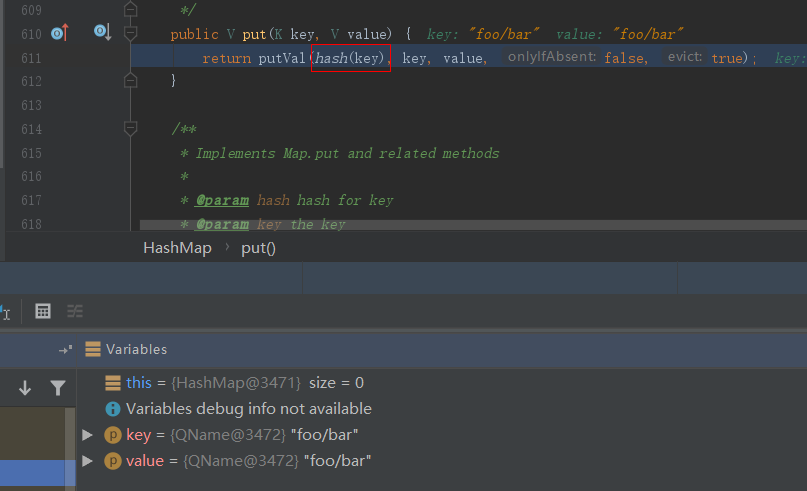Click the Variables debug info not available message
The image size is (807, 491).
click(248, 408)
